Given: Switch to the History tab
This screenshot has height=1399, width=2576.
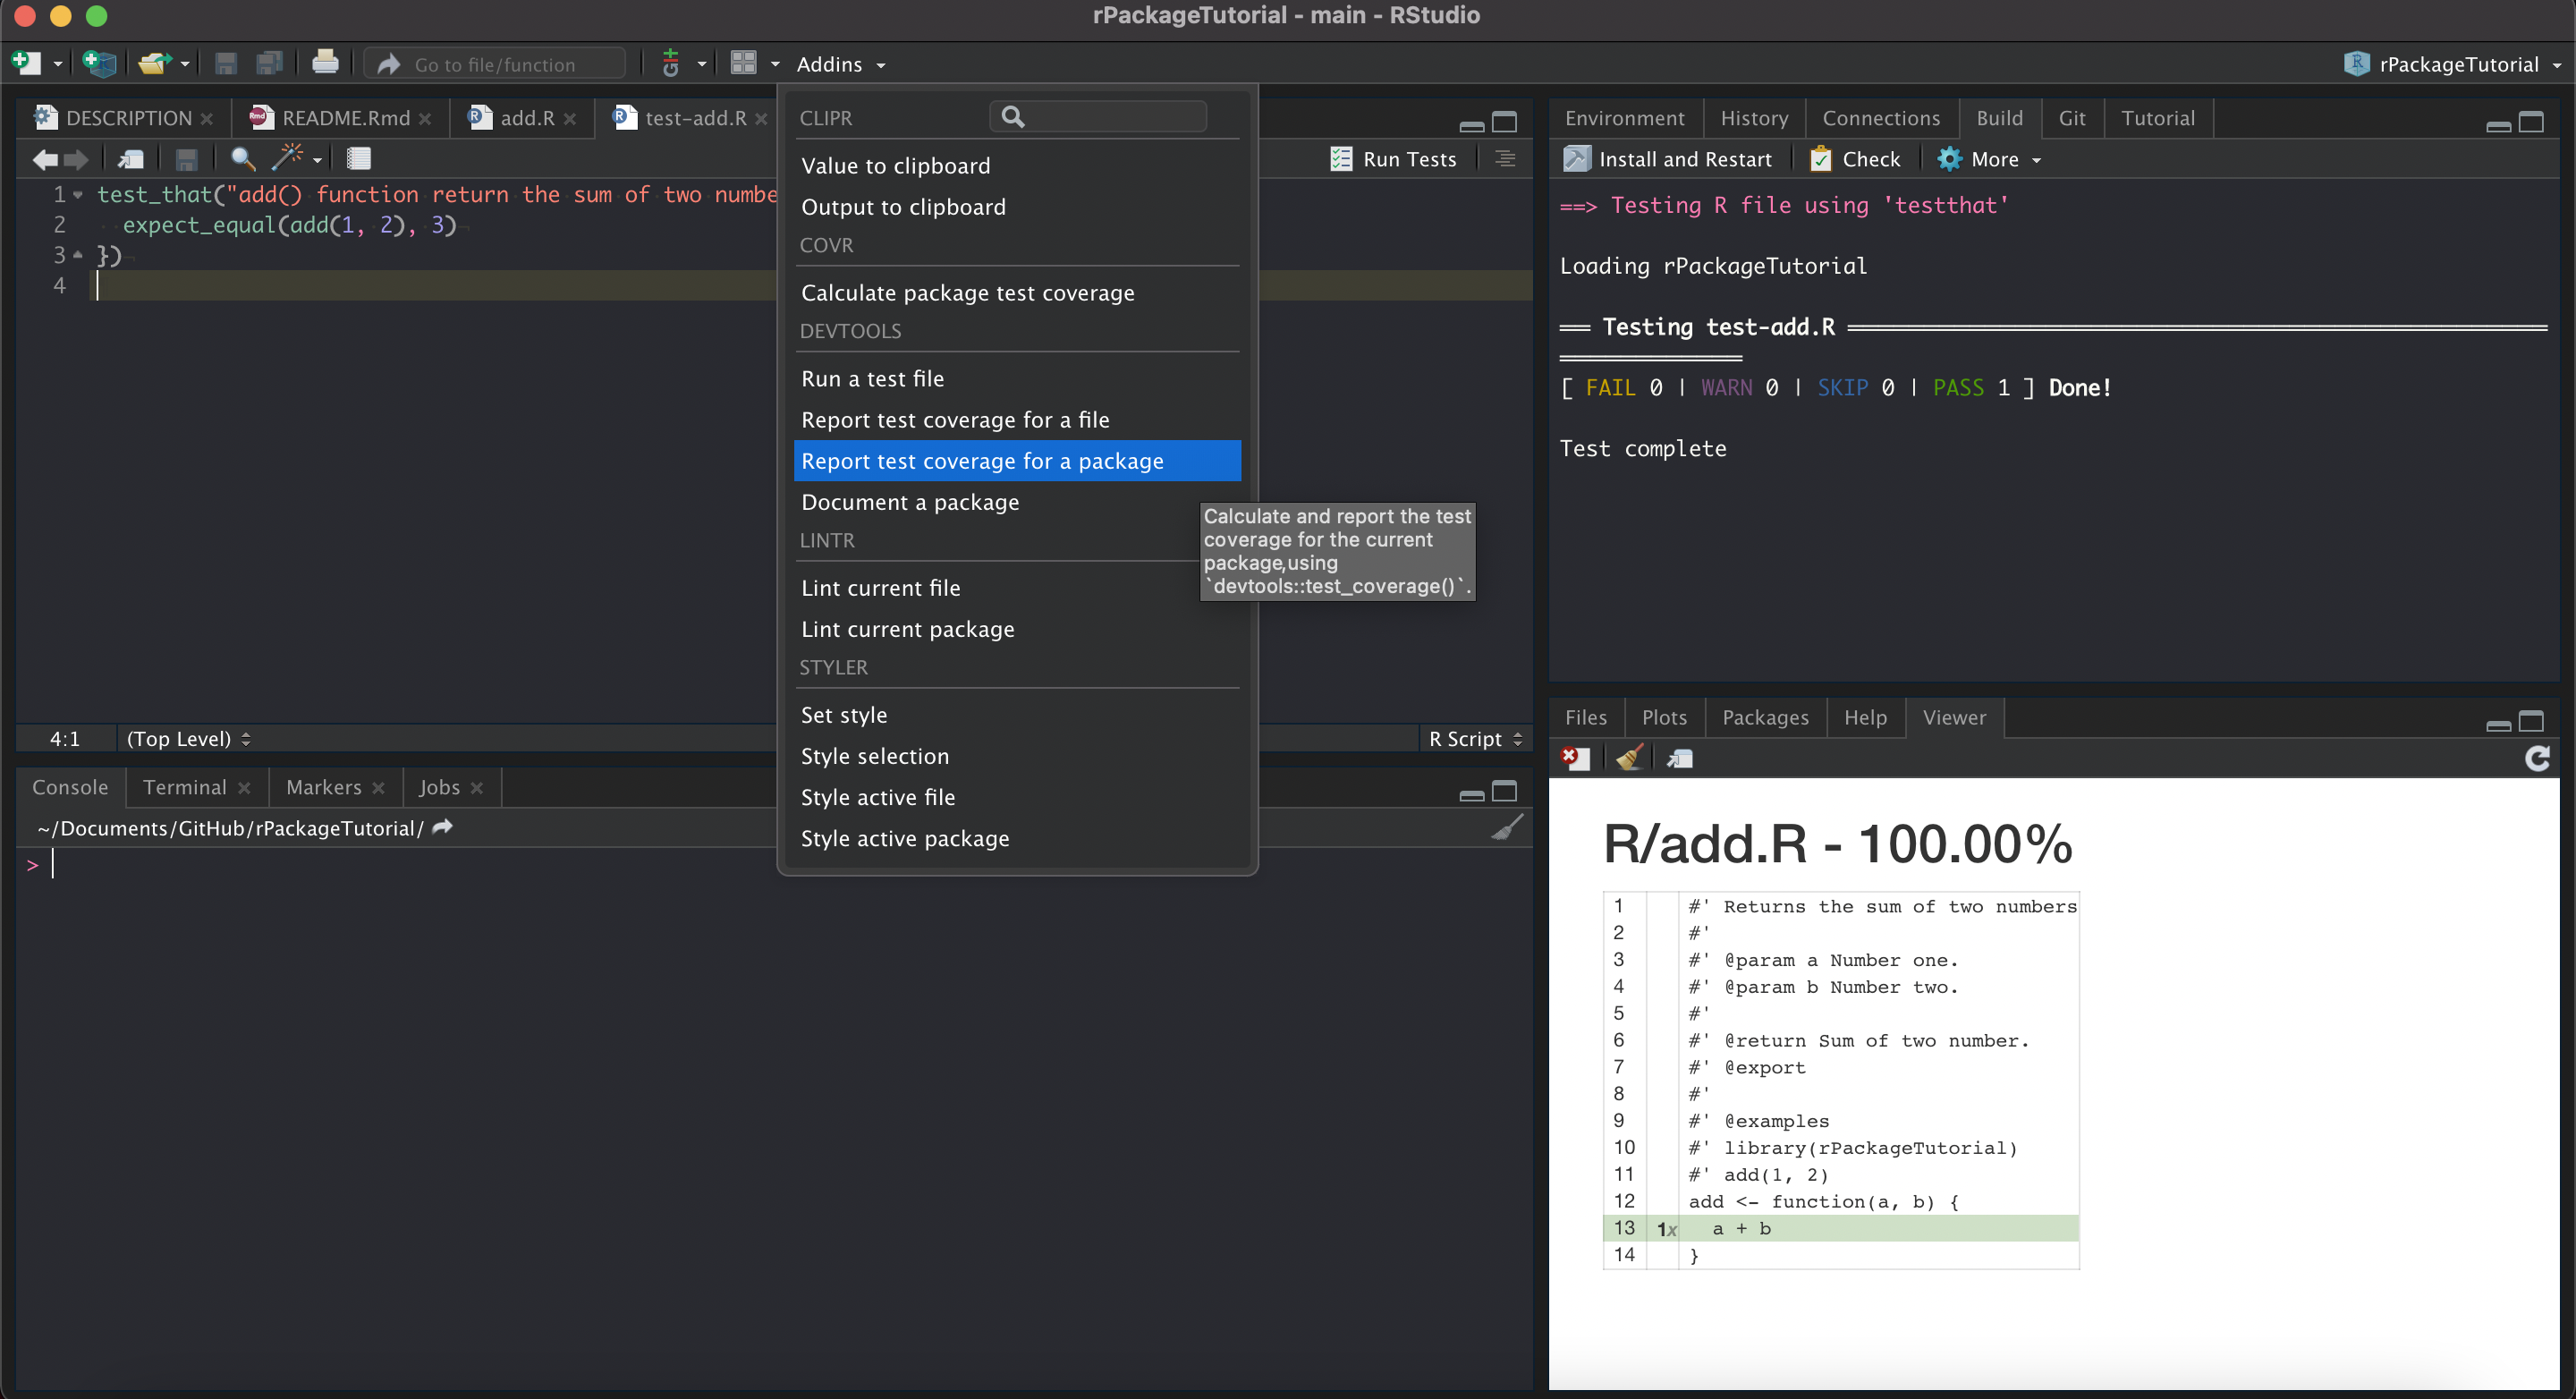Looking at the screenshot, I should pyautogui.click(x=1753, y=117).
